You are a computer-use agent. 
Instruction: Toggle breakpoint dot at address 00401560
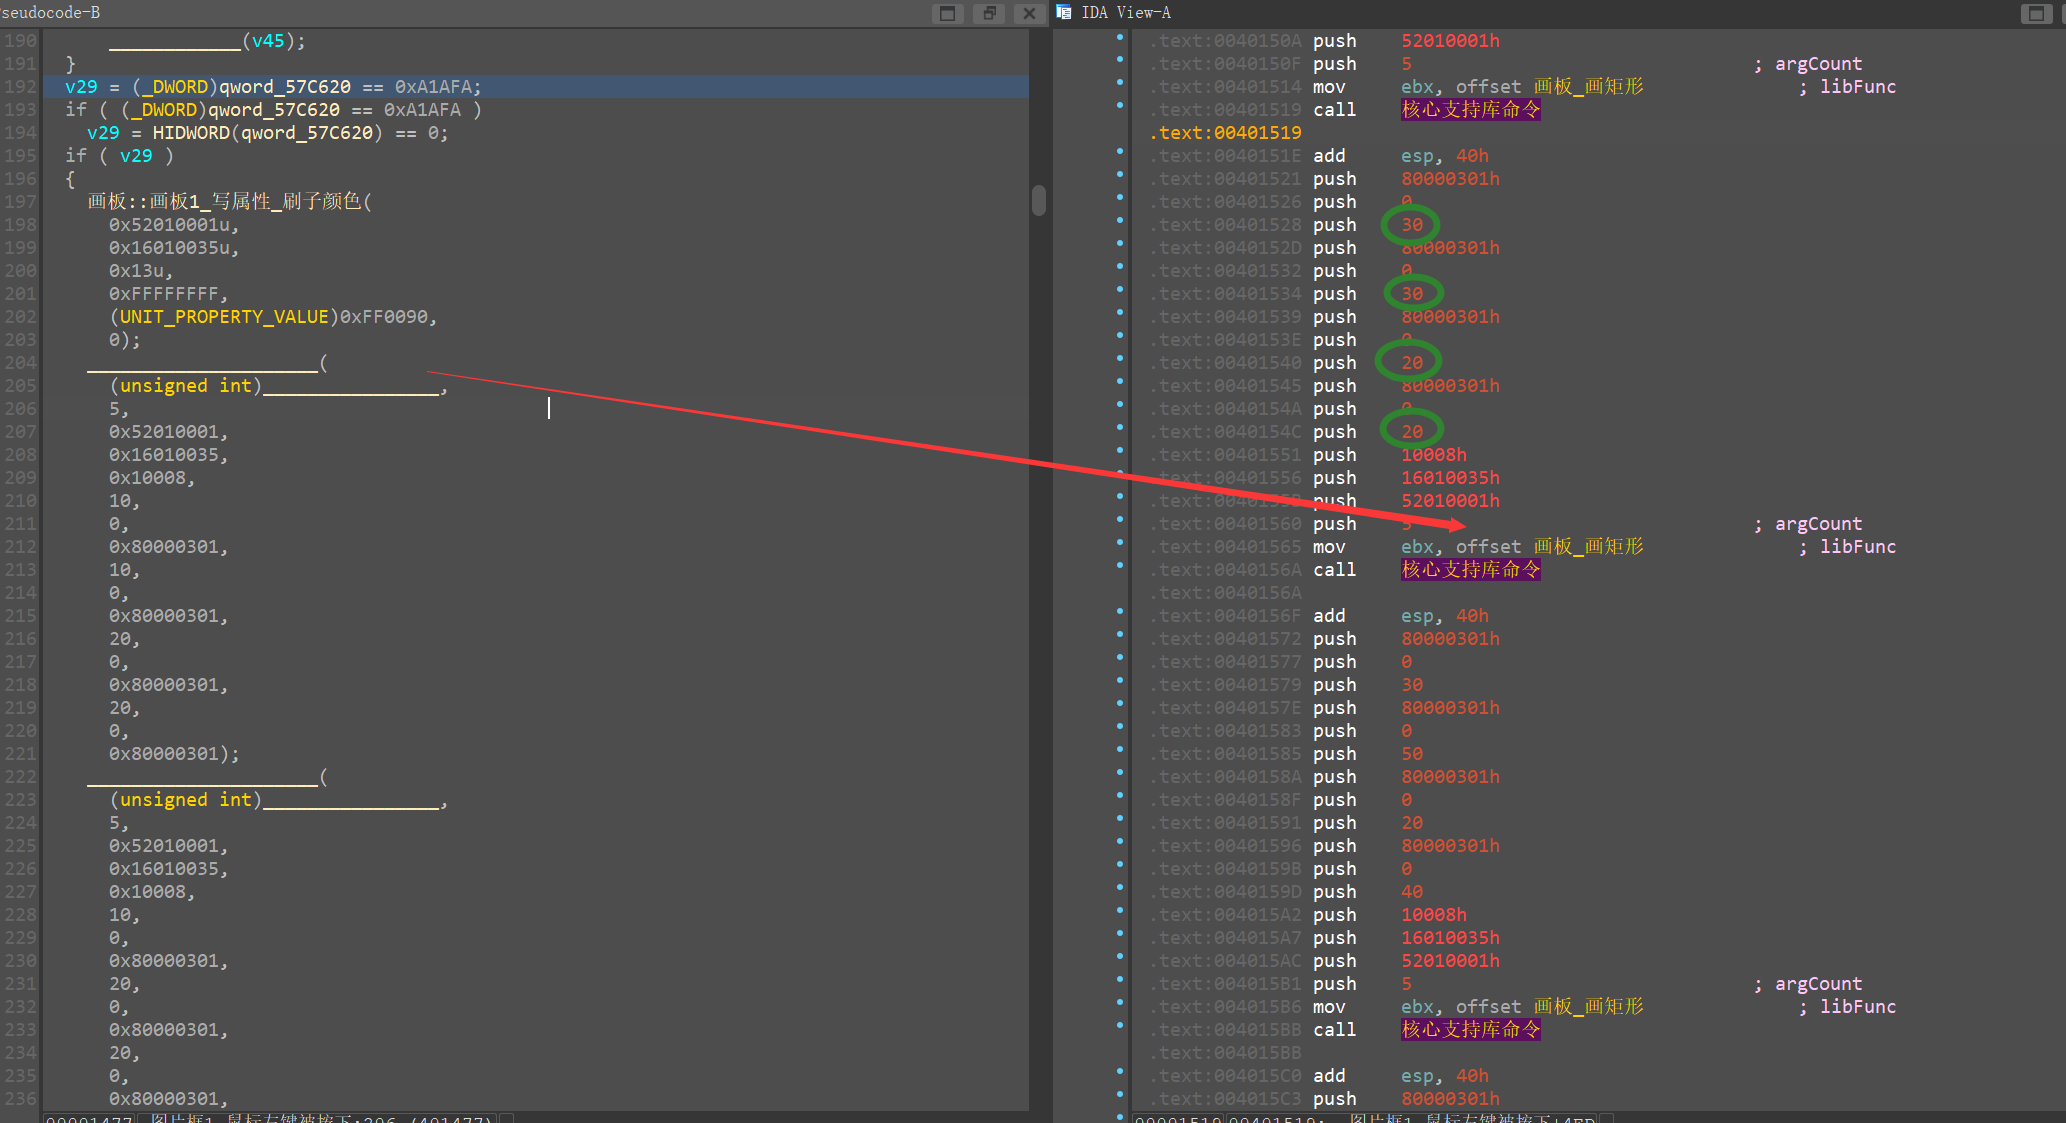coord(1119,521)
